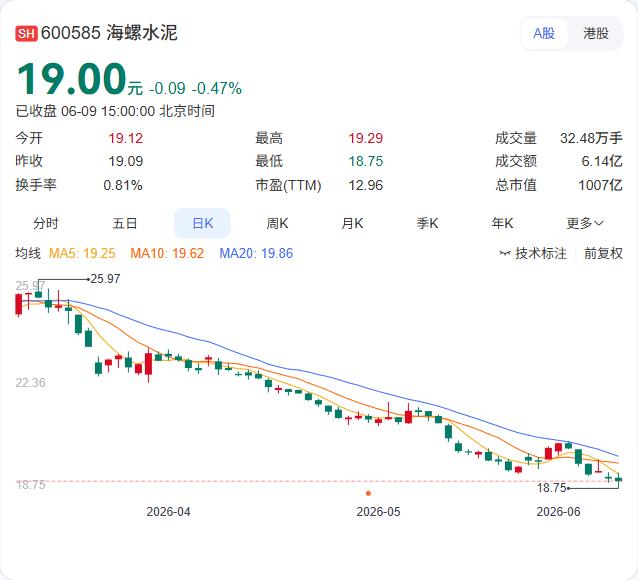Screen dimensions: 638x580
Task: Click the current price 19.00
Action: pos(72,79)
